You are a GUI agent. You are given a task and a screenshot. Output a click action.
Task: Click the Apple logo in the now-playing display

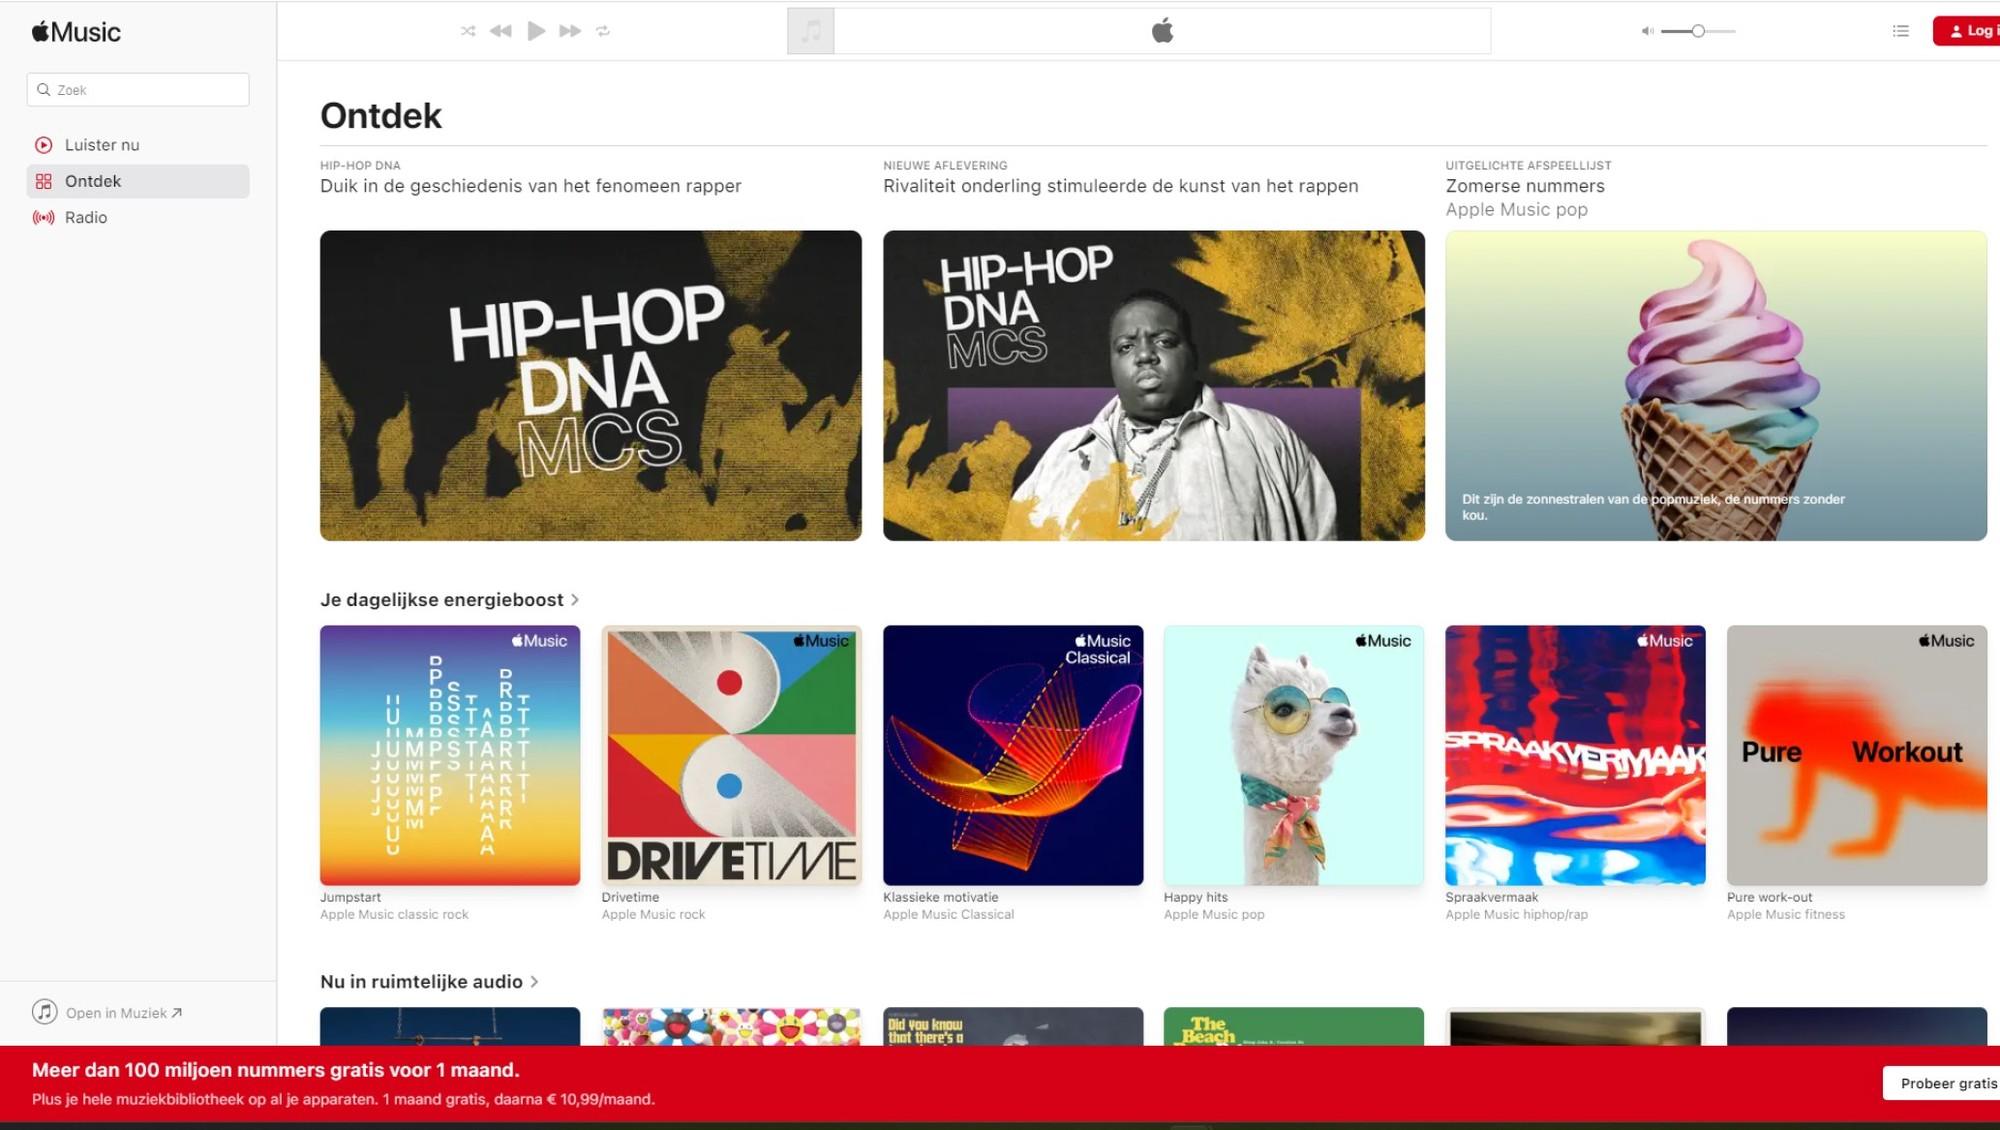coord(1162,31)
